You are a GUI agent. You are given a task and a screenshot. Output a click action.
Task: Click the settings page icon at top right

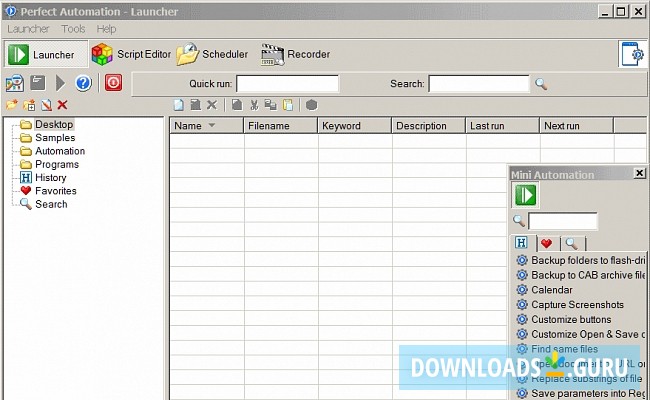click(x=633, y=54)
